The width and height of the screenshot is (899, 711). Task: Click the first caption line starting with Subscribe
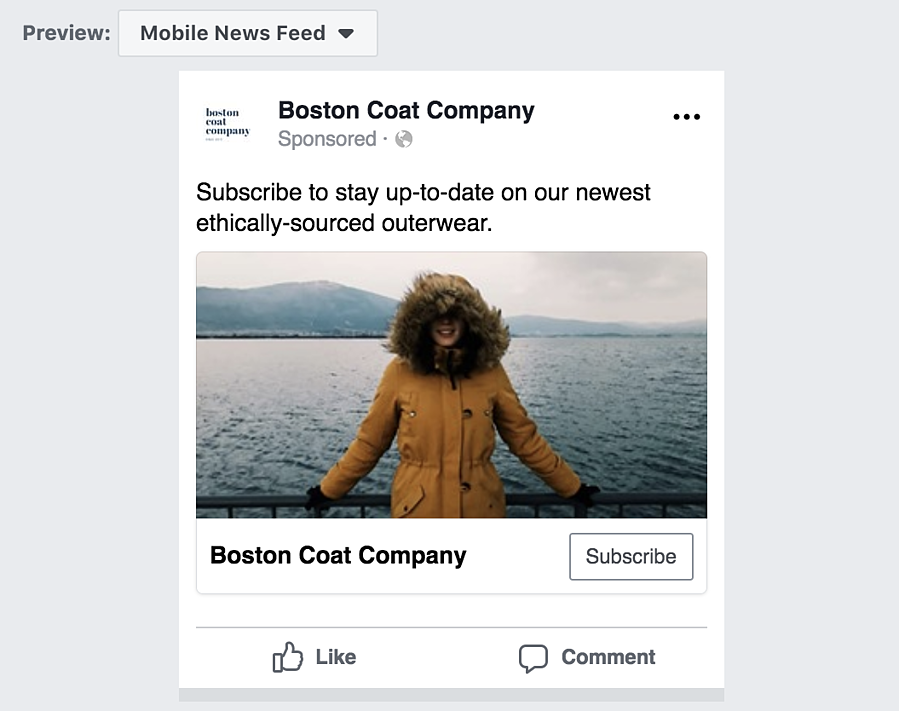(423, 192)
